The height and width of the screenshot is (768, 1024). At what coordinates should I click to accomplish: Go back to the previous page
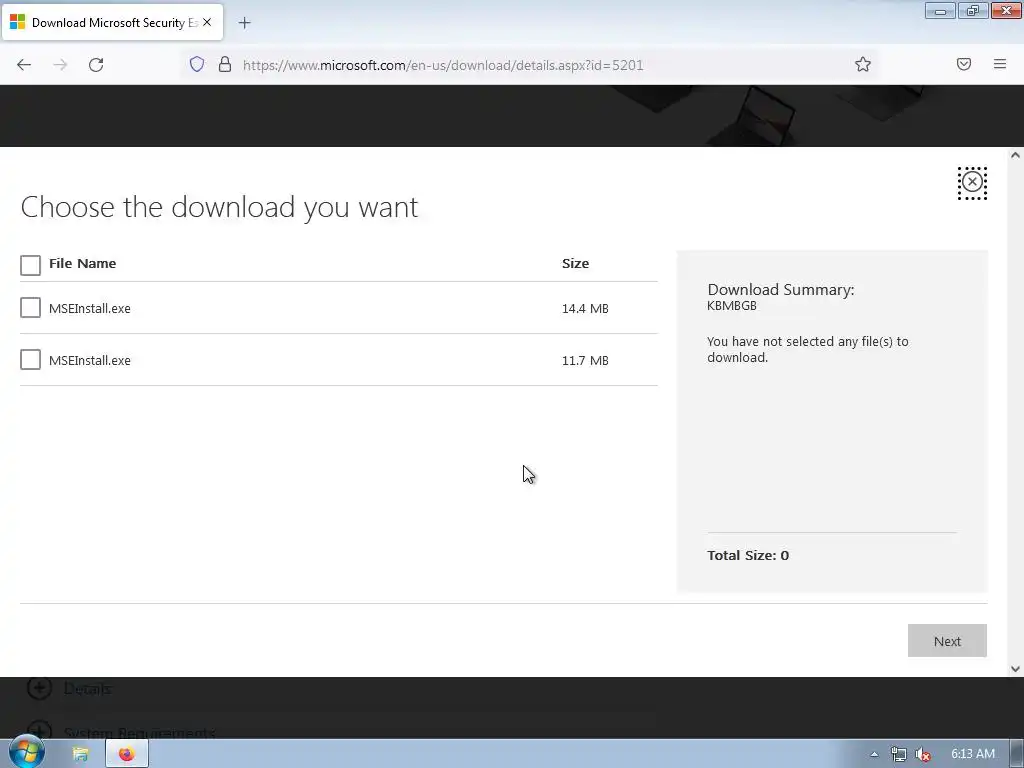pyautogui.click(x=24, y=65)
